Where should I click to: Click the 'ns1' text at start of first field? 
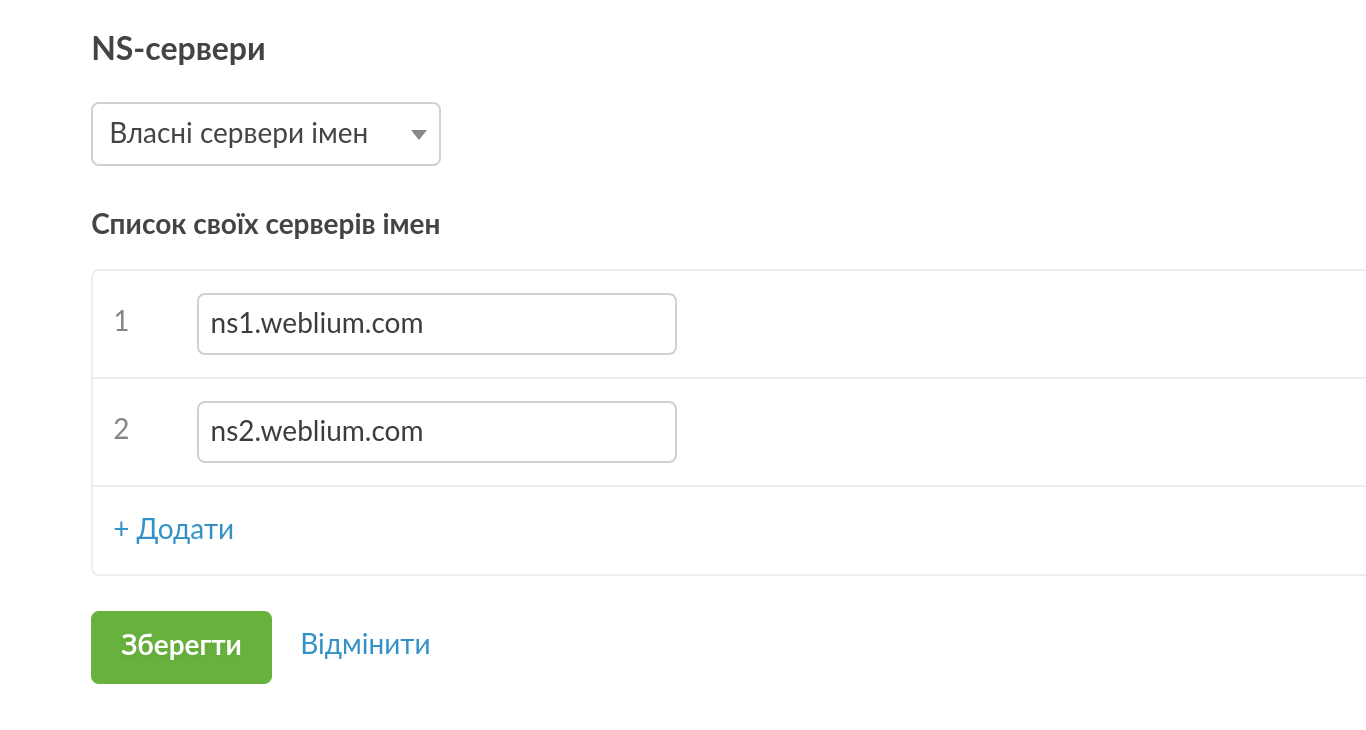228,324
